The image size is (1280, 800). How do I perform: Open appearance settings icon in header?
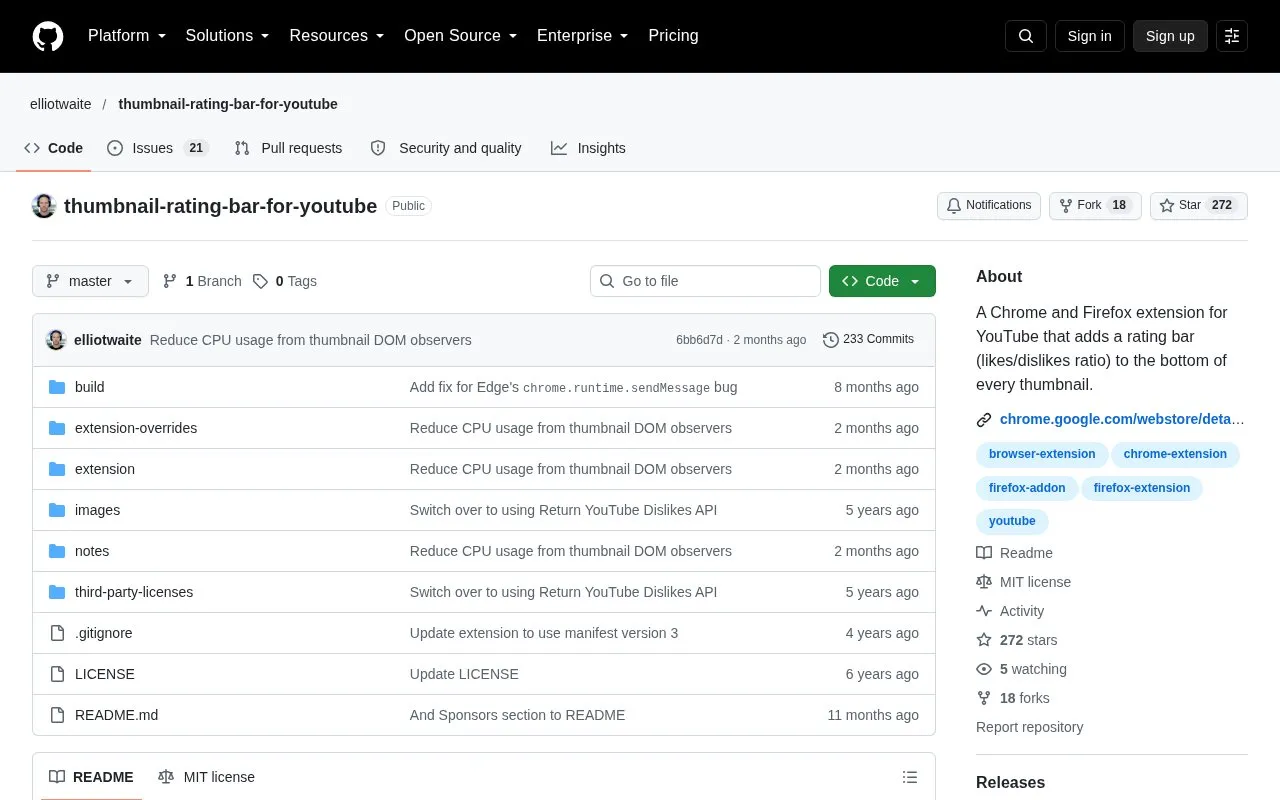[1232, 36]
